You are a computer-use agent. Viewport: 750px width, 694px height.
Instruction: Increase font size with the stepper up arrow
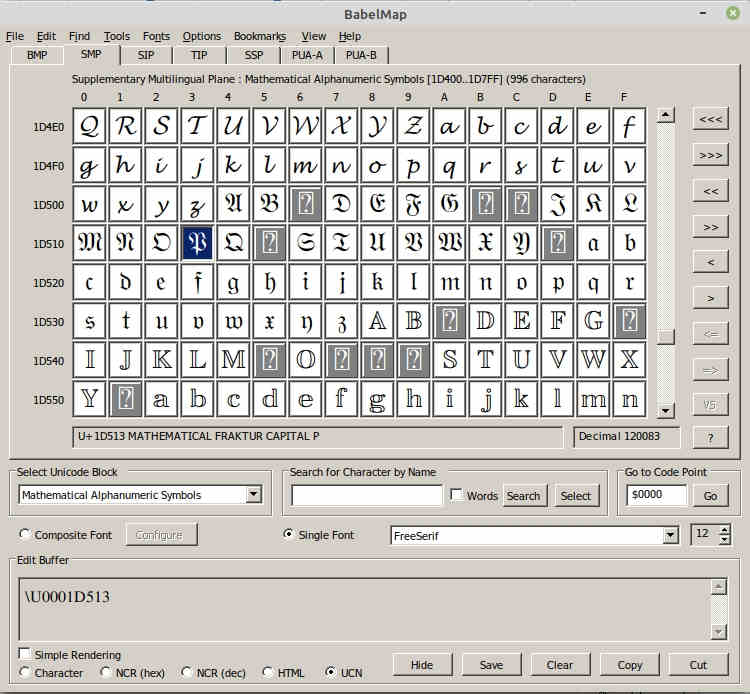click(725, 530)
